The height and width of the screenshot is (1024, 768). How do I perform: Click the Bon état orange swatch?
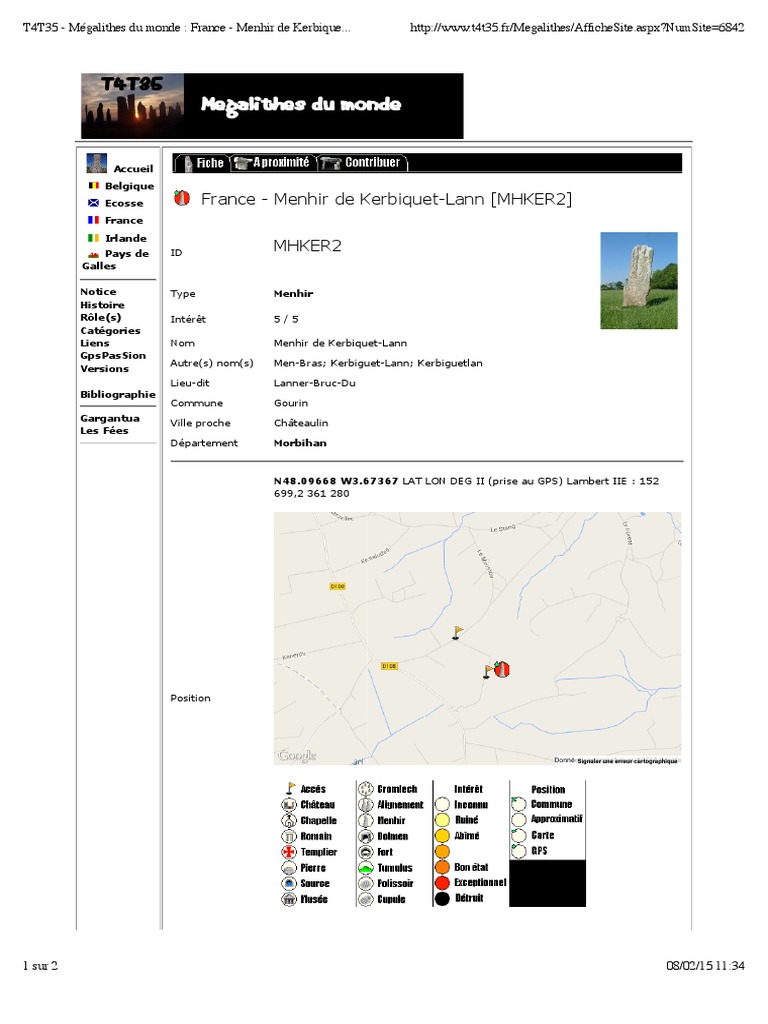tap(443, 867)
